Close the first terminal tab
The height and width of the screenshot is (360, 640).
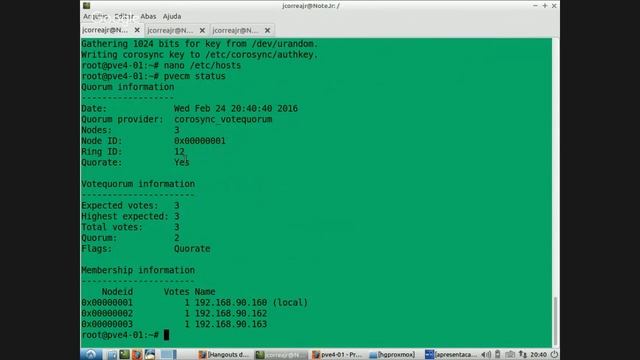(137, 30)
